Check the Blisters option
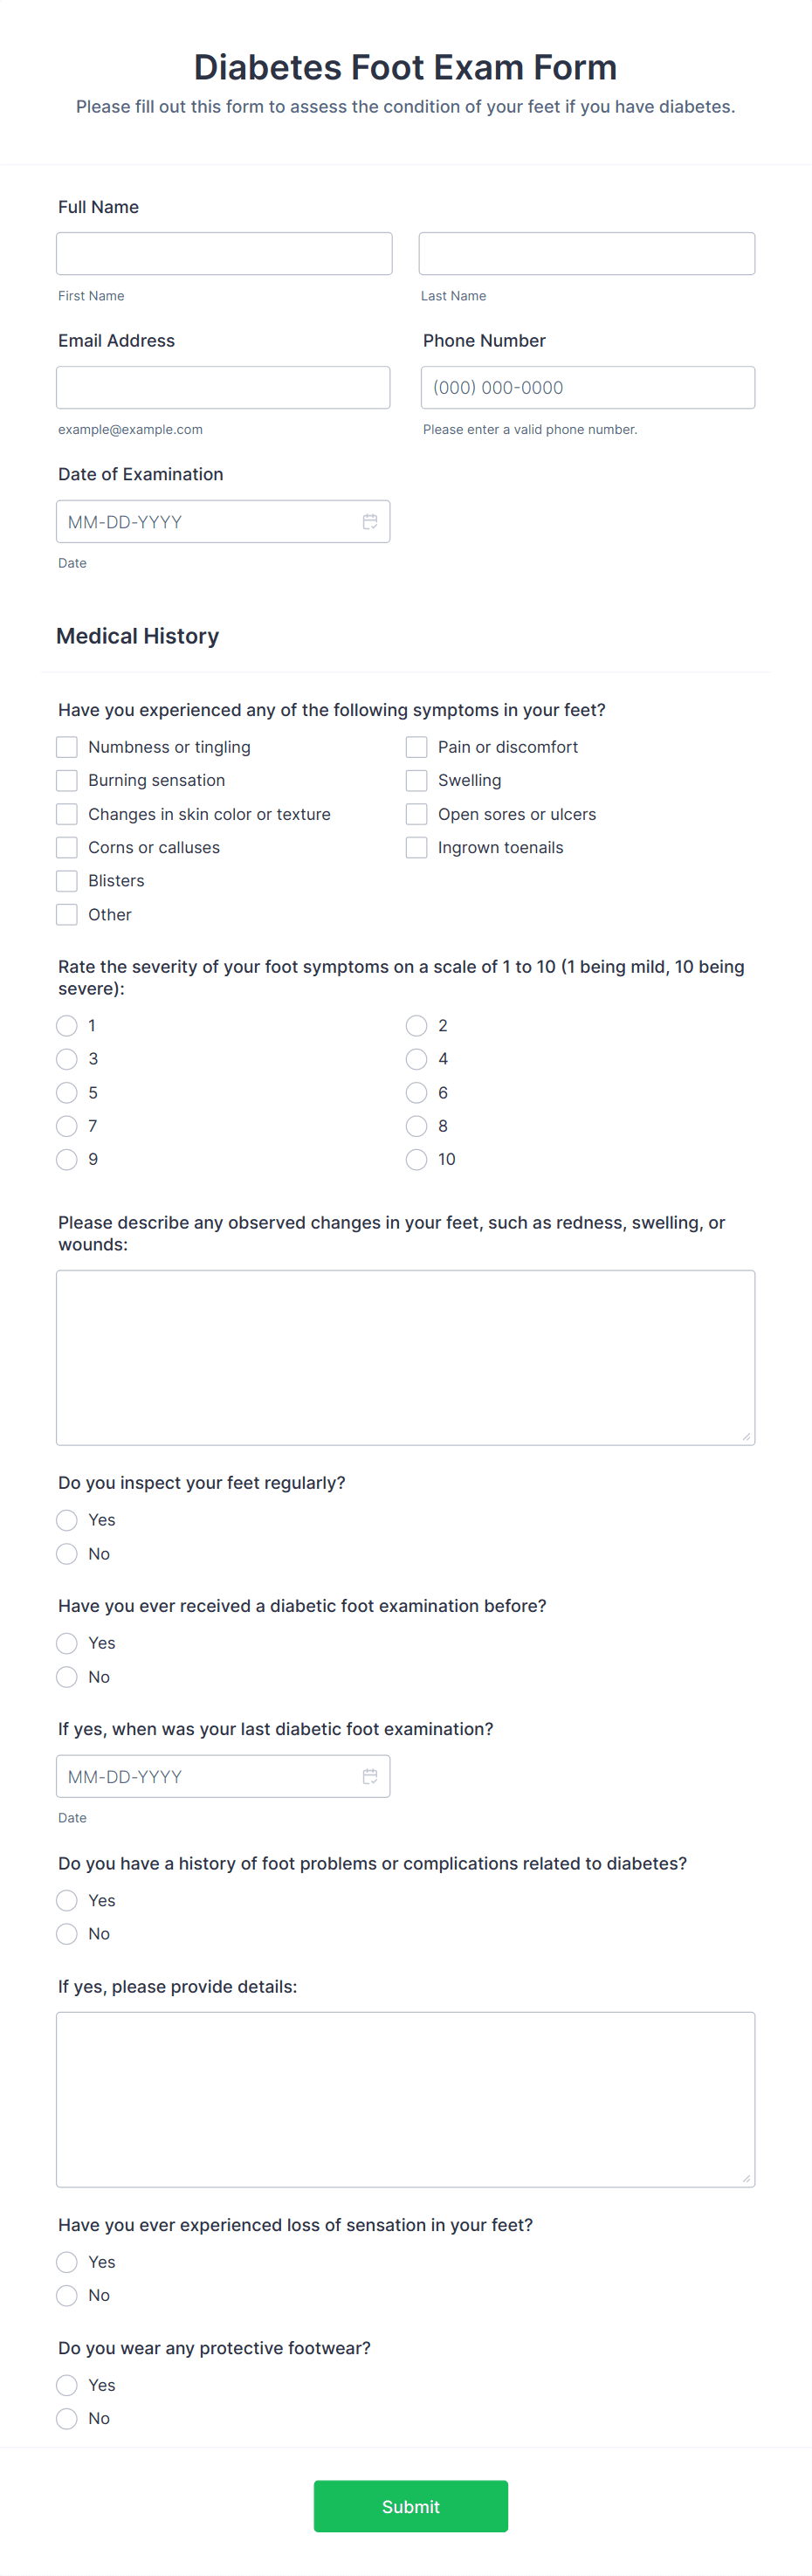This screenshot has height=2576, width=812. click(x=67, y=881)
